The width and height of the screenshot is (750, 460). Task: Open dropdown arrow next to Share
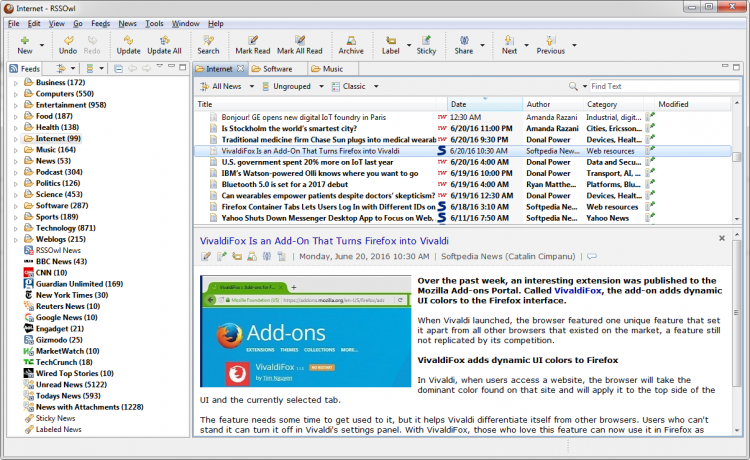click(x=482, y=45)
